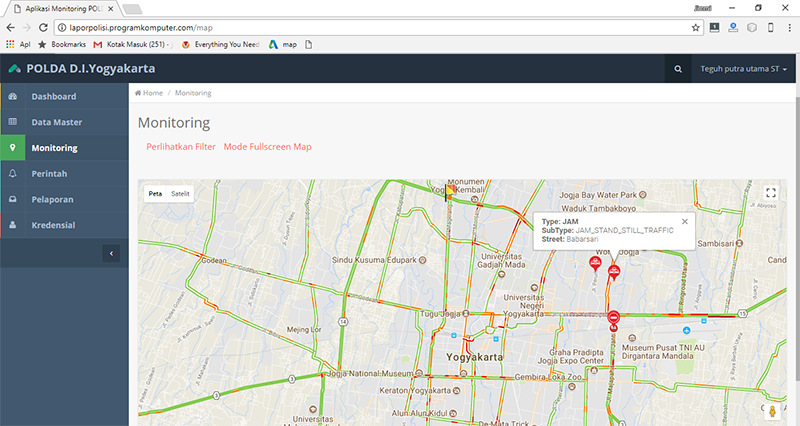The image size is (800, 426).
Task: Open Kotak Masuk Gmail bookmark
Action: coord(133,44)
